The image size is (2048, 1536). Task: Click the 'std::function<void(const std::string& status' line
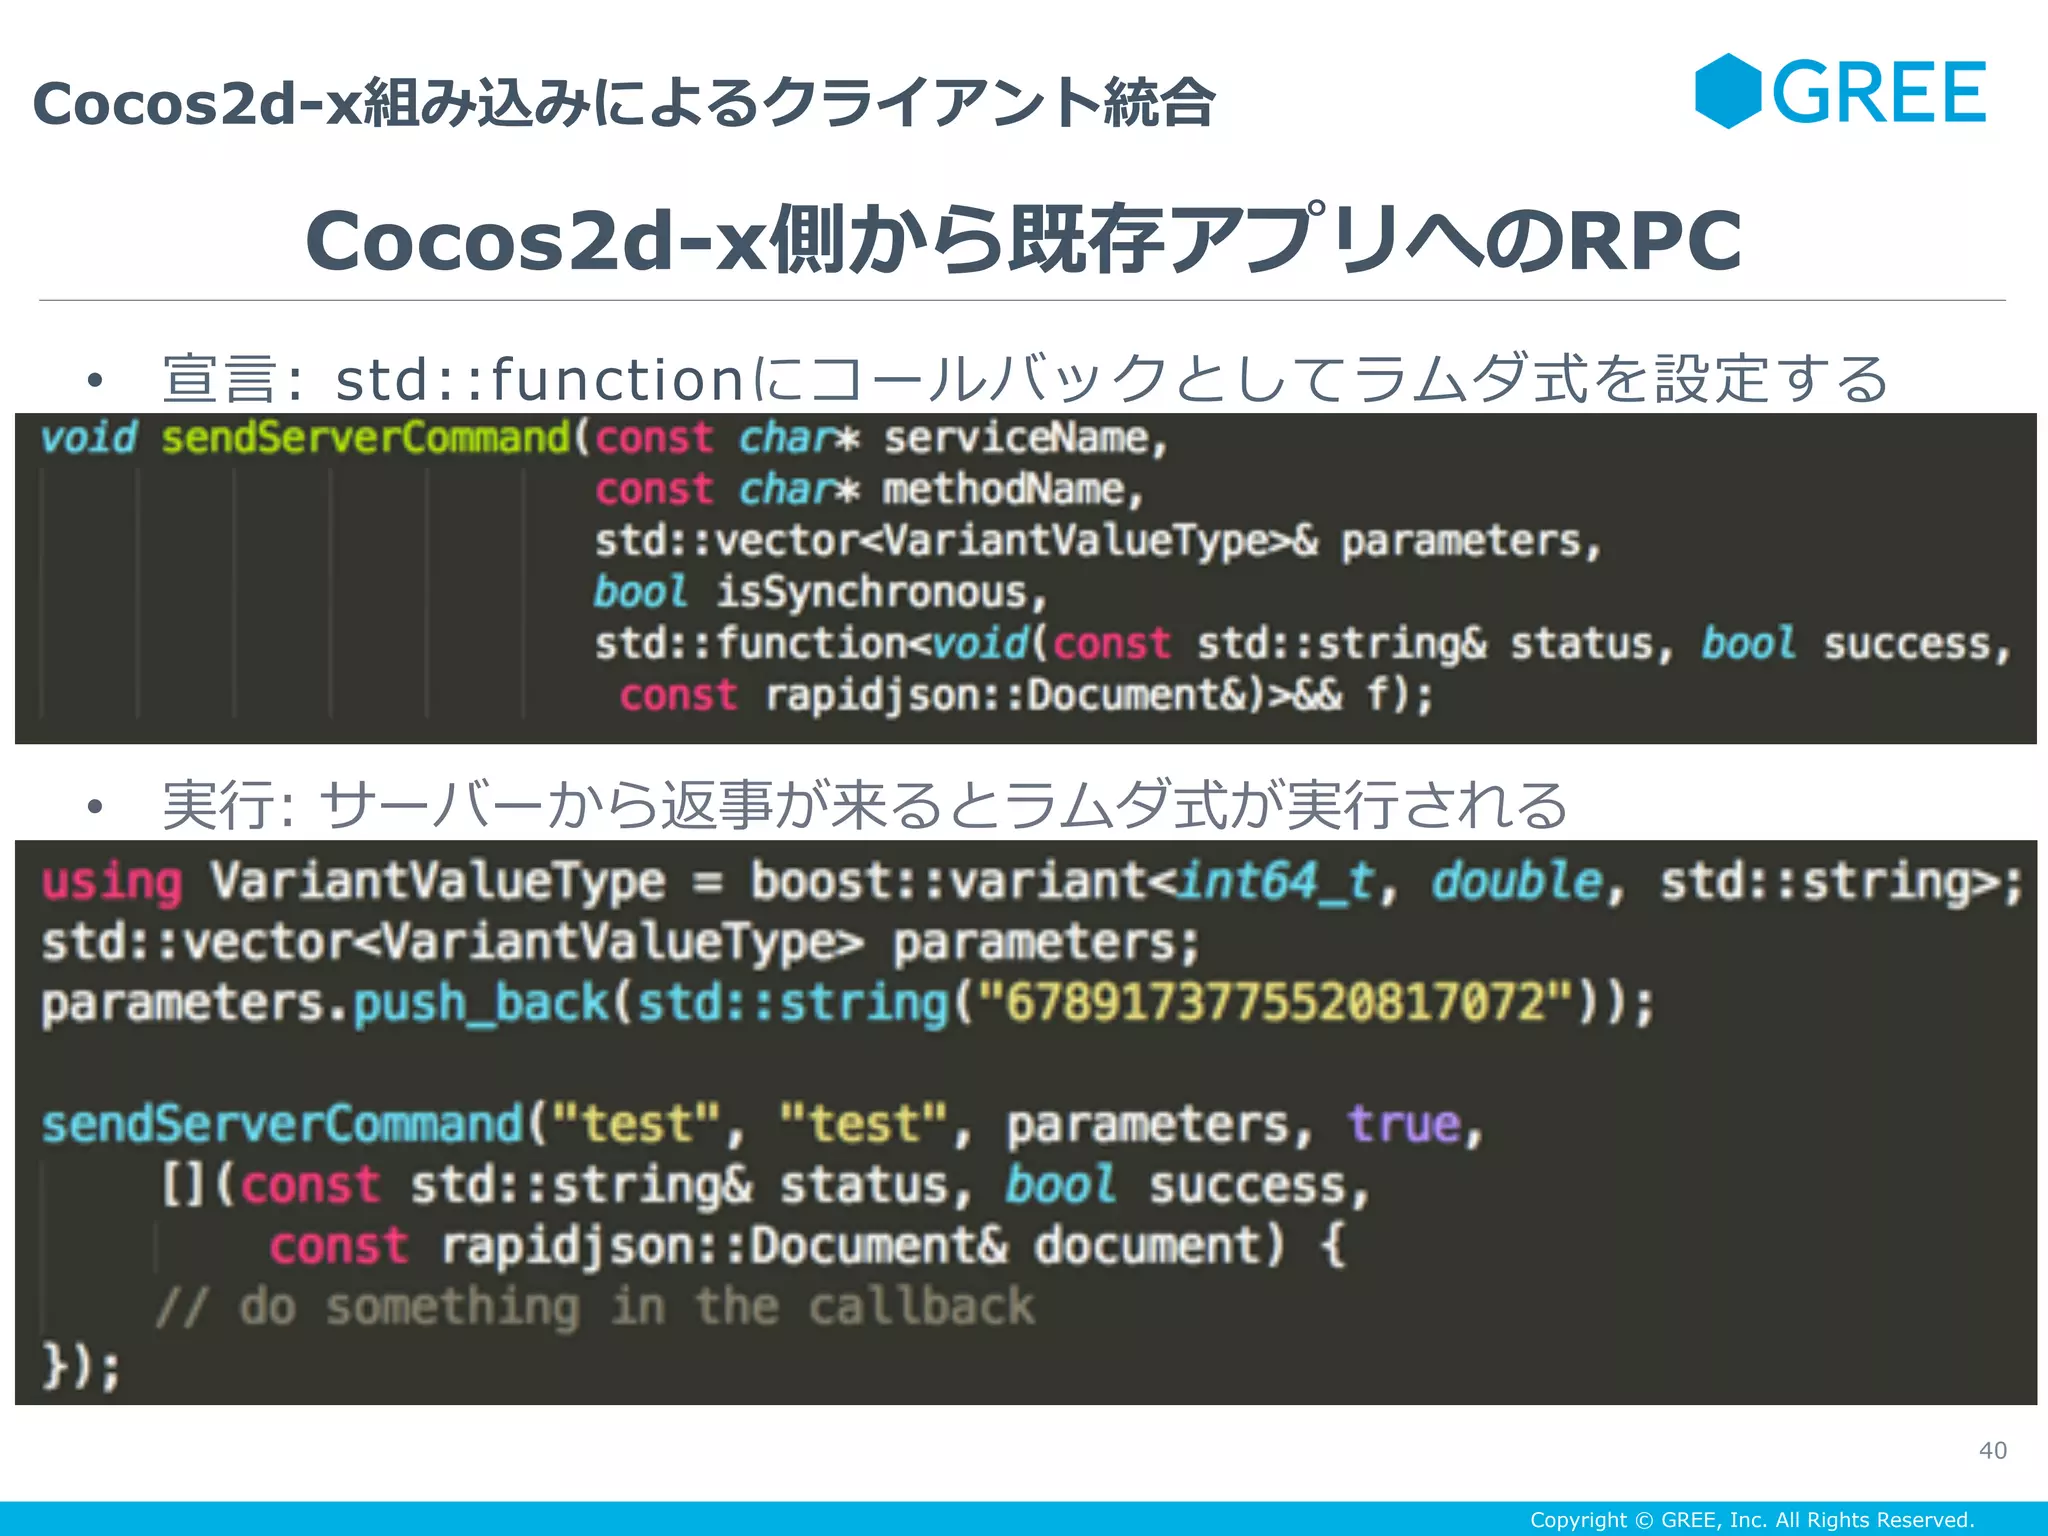coord(1302,644)
